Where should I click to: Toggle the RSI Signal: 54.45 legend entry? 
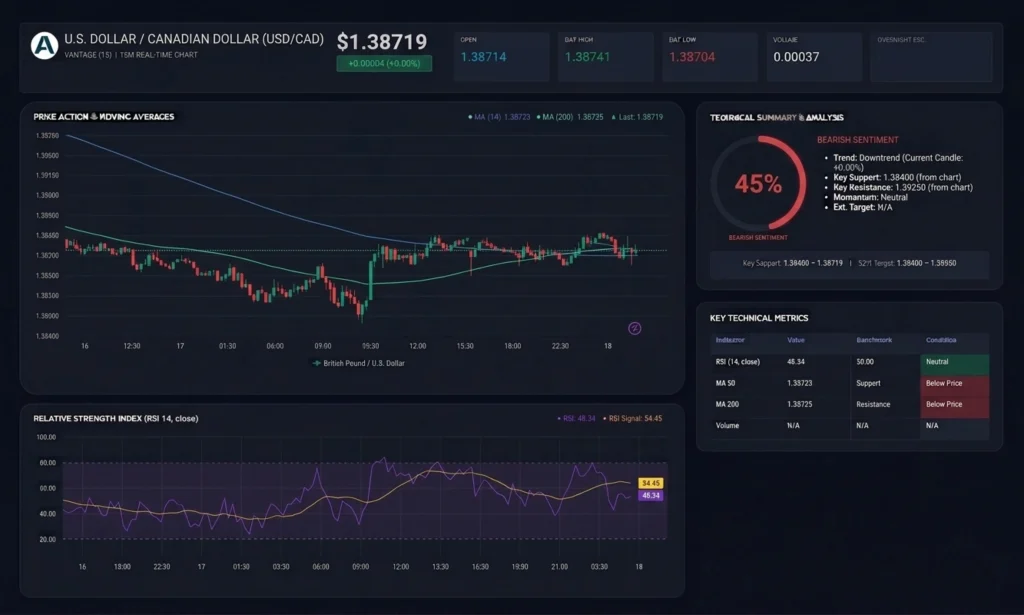pyautogui.click(x=632, y=418)
